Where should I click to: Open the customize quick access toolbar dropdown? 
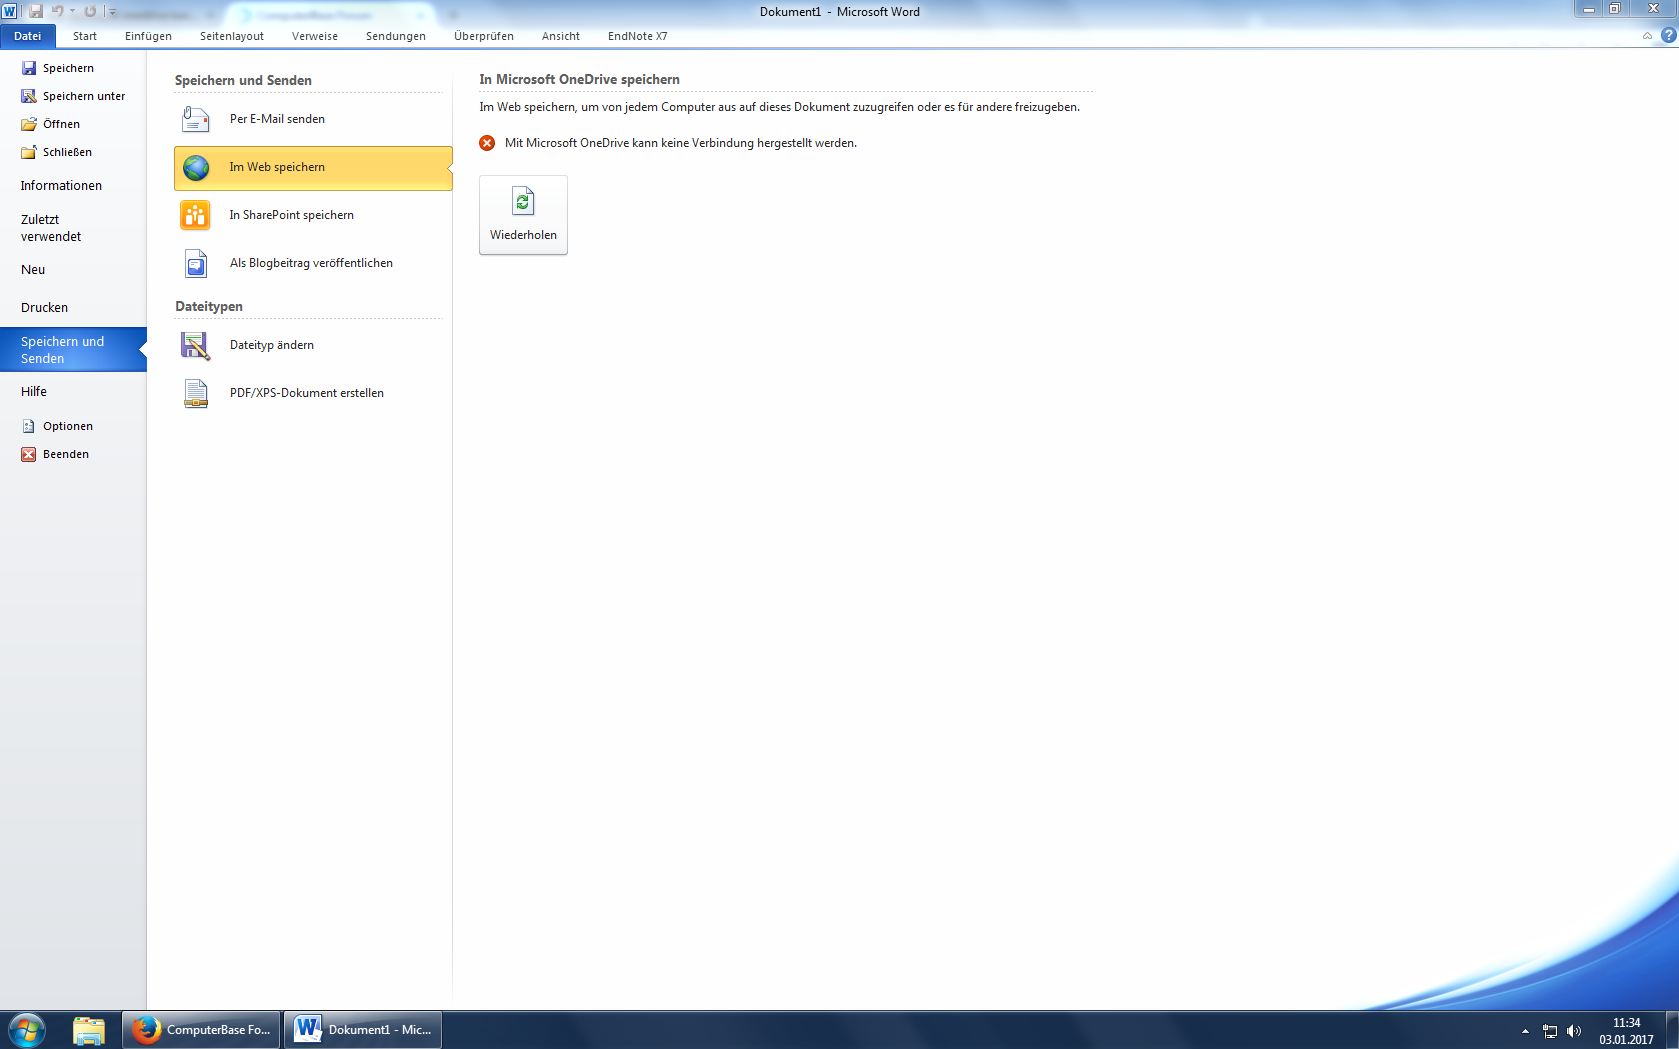click(112, 12)
